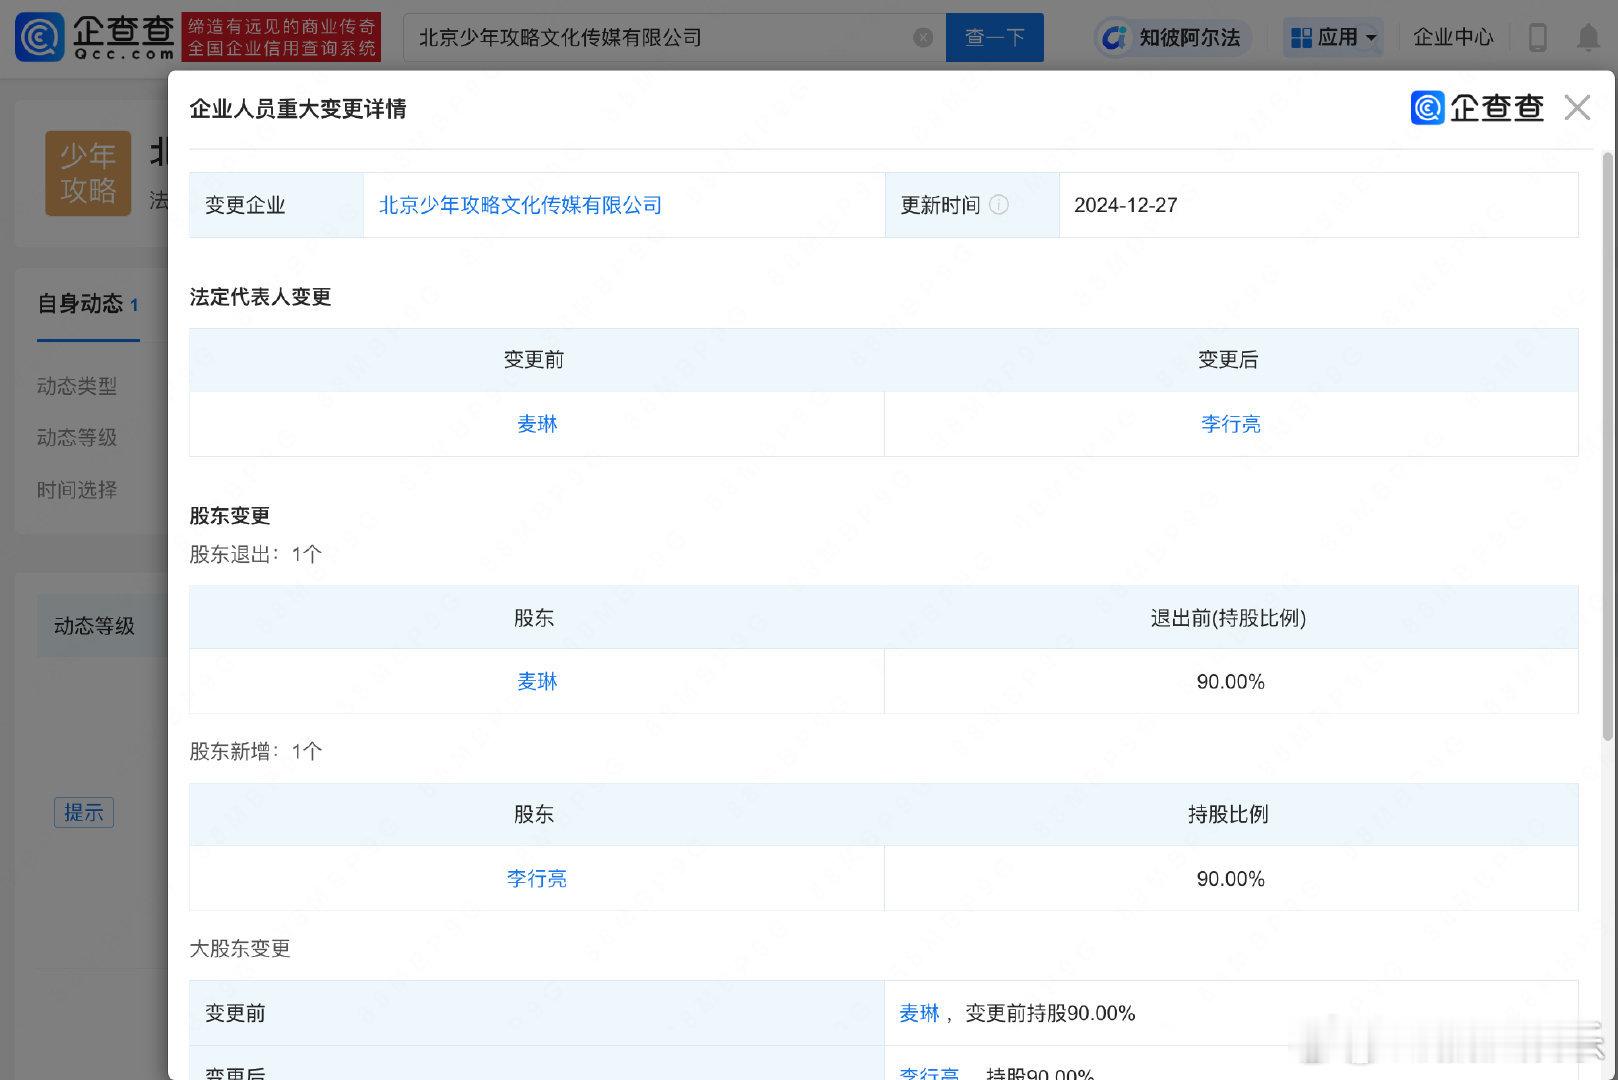Open 李行亮 under 法定代表人变更 变更后
This screenshot has height=1080, width=1618.
pyautogui.click(x=1230, y=424)
